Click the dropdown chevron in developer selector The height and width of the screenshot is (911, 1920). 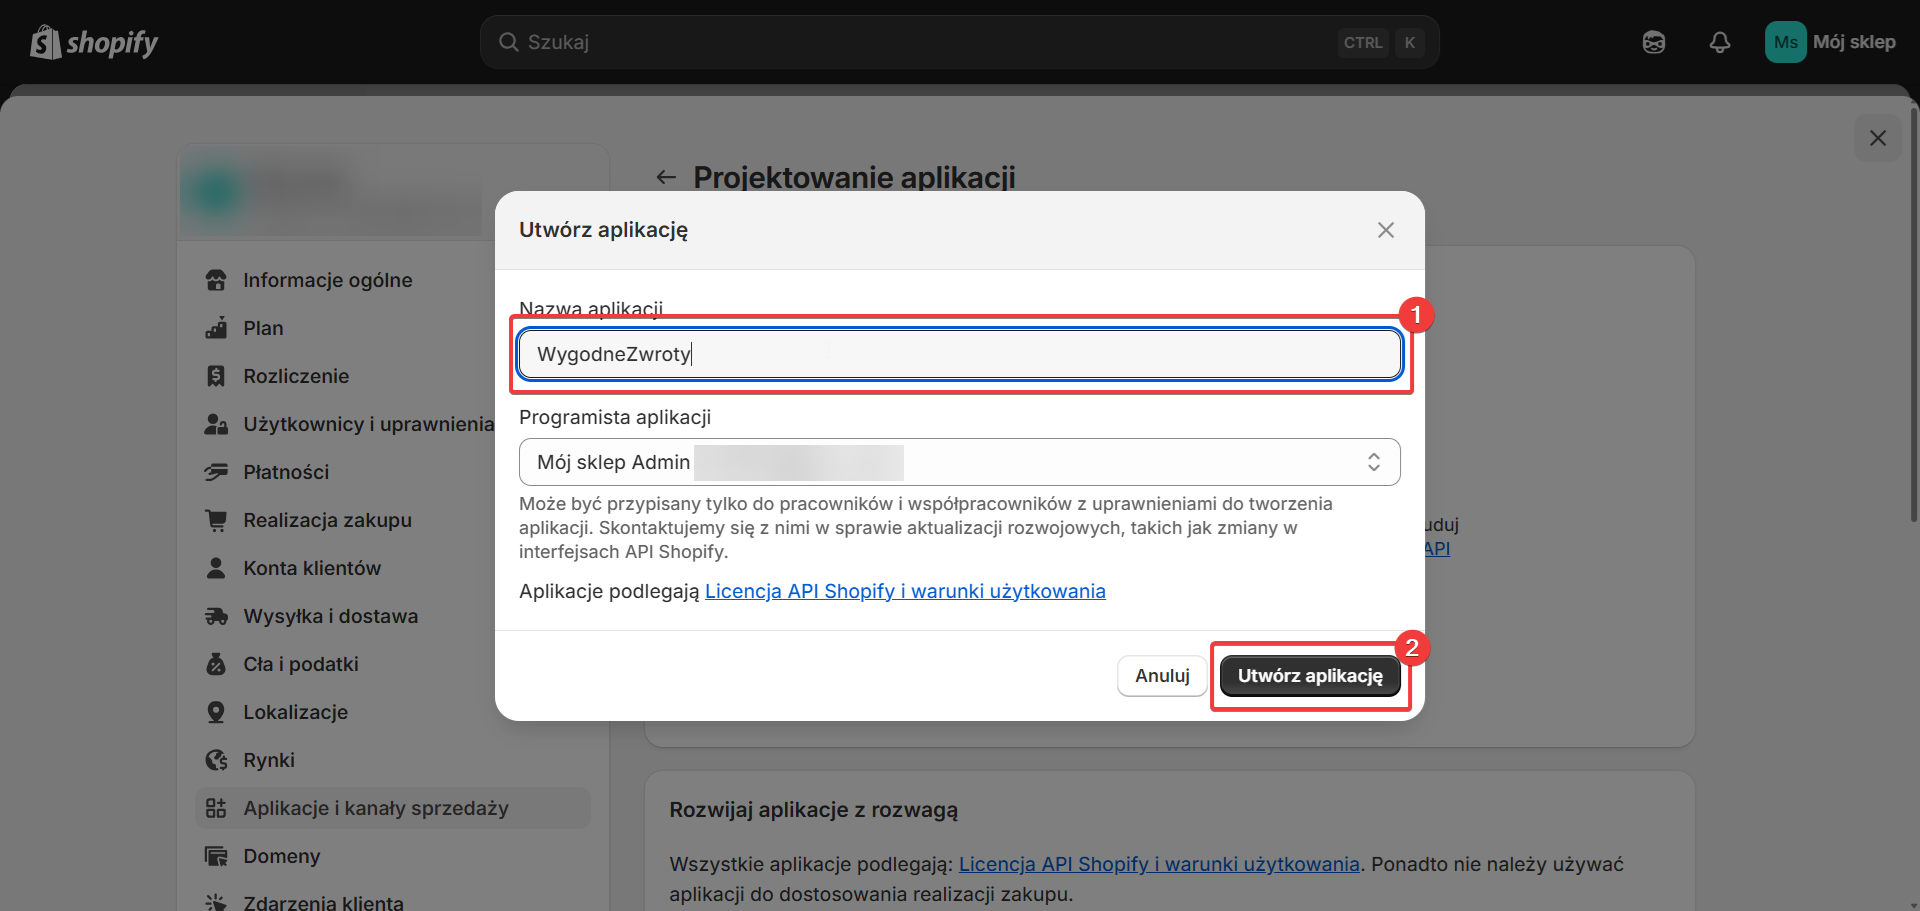(1373, 462)
